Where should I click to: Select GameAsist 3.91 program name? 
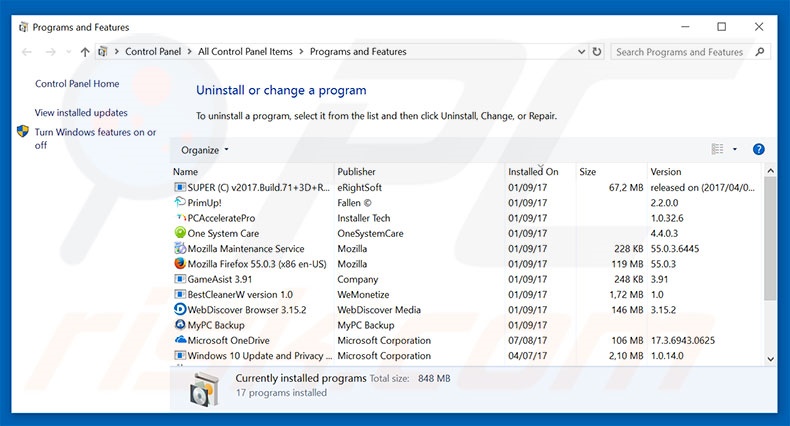tap(220, 279)
